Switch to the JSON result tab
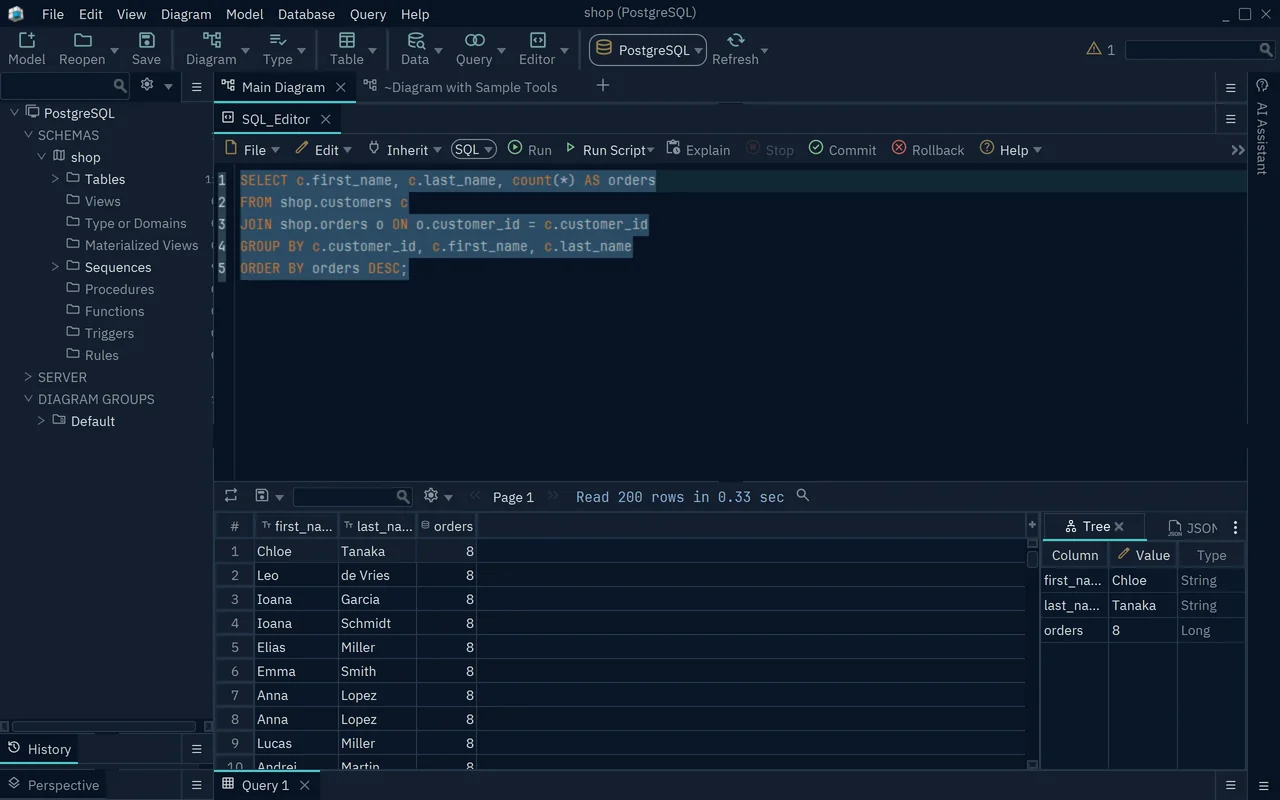Screen dimensions: 1280x800 coord(1192,527)
